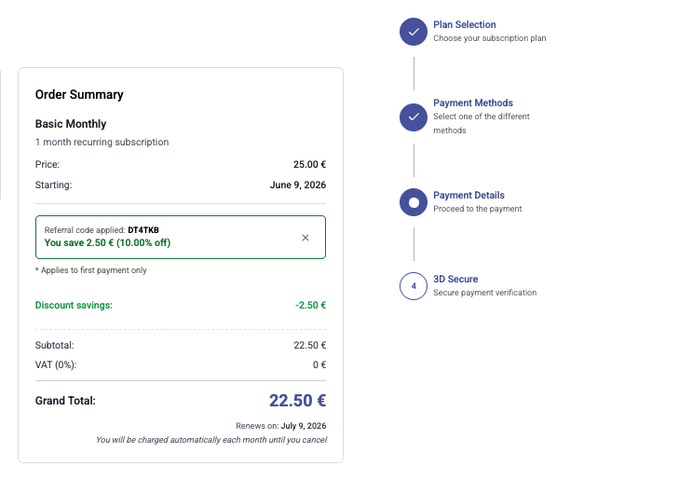Go to the Payment Methods step label
Viewport: 679px width, 480px height.
(473, 103)
